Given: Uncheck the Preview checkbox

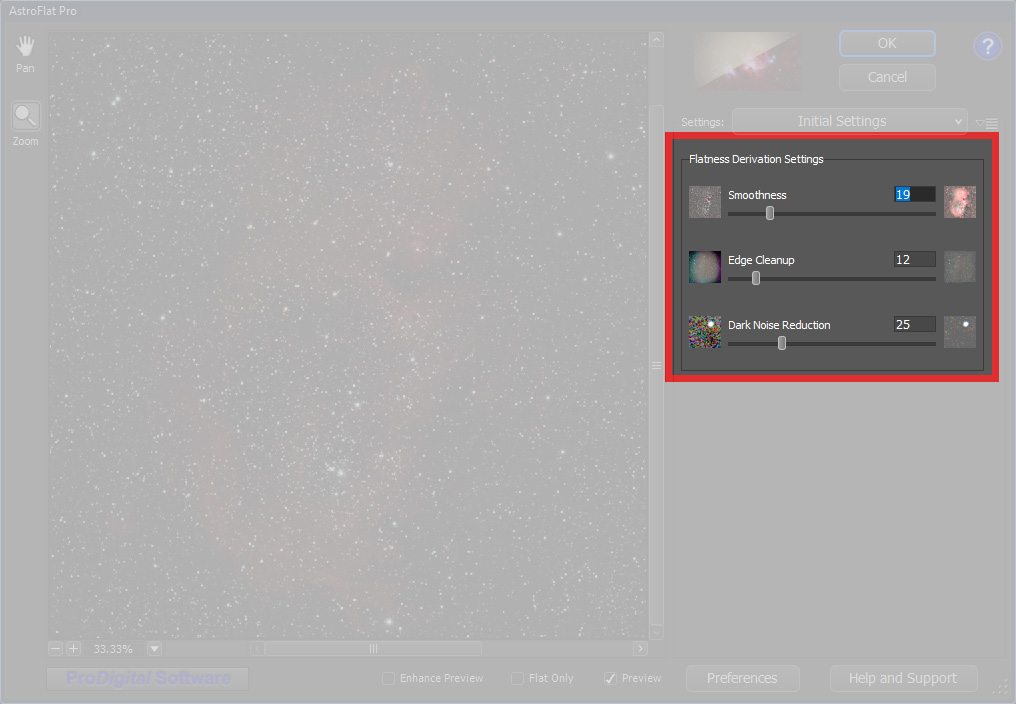Looking at the screenshot, I should click(610, 678).
